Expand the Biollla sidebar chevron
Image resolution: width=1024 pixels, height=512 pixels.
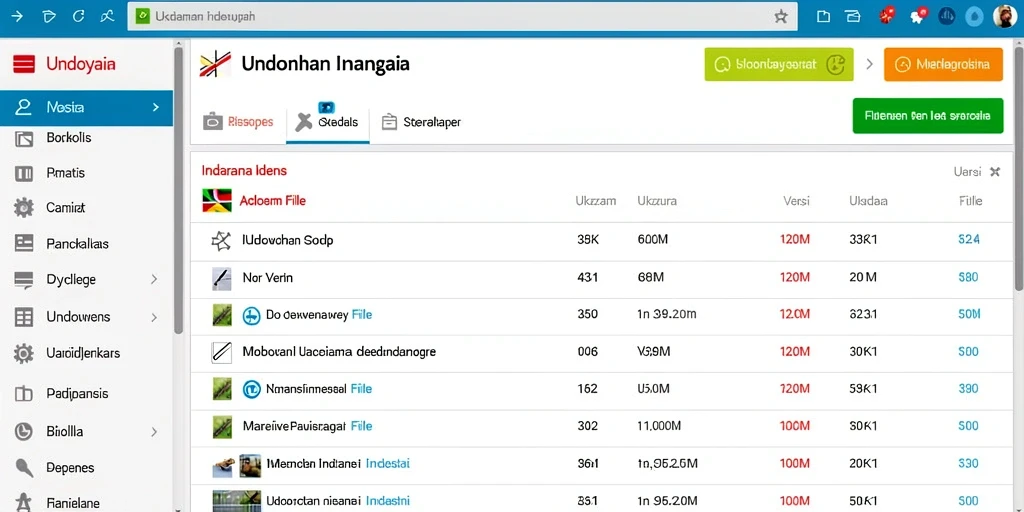[154, 432]
